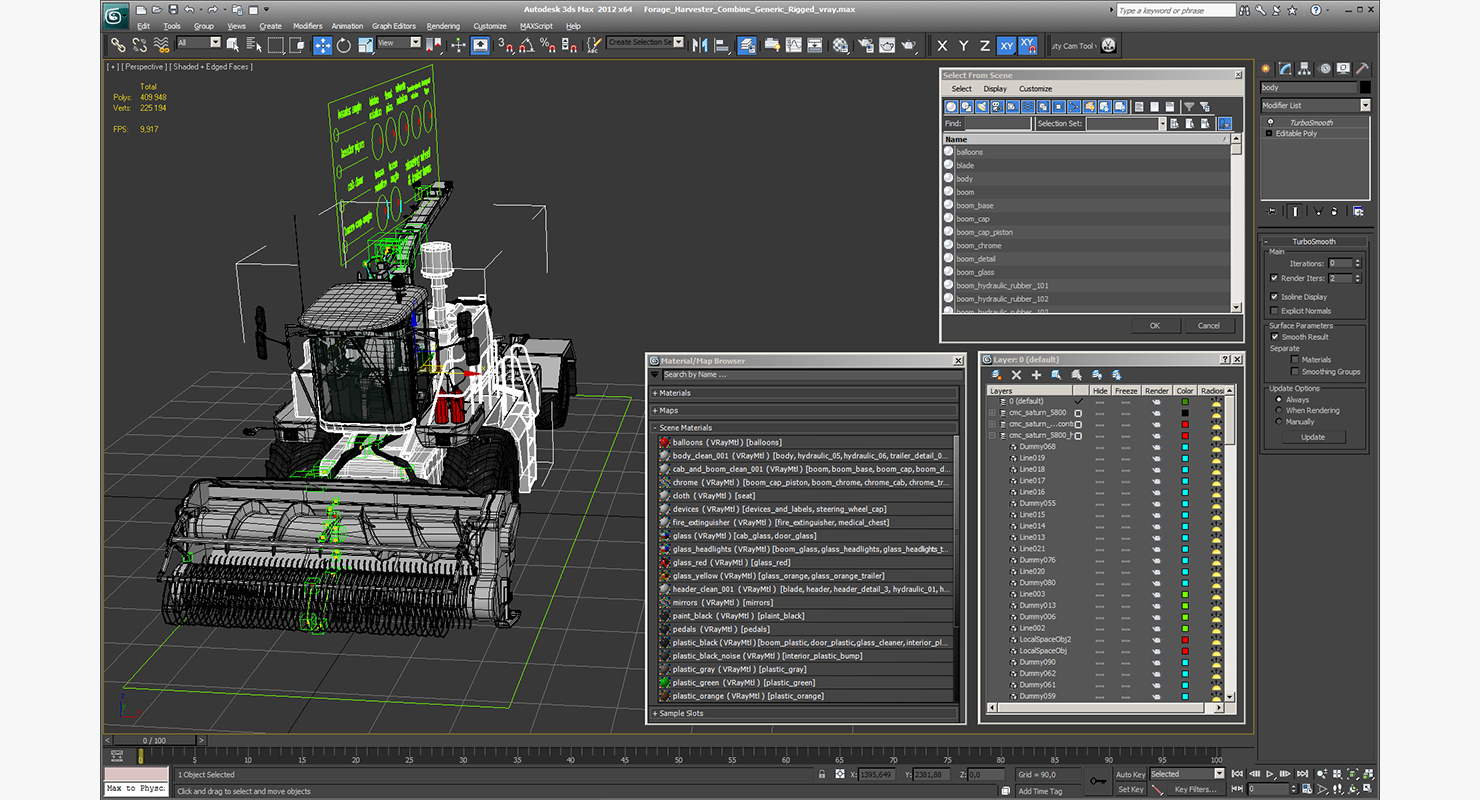Select the Link tool in main toolbar
Viewport: 1480px width, 800px height.
(118, 45)
